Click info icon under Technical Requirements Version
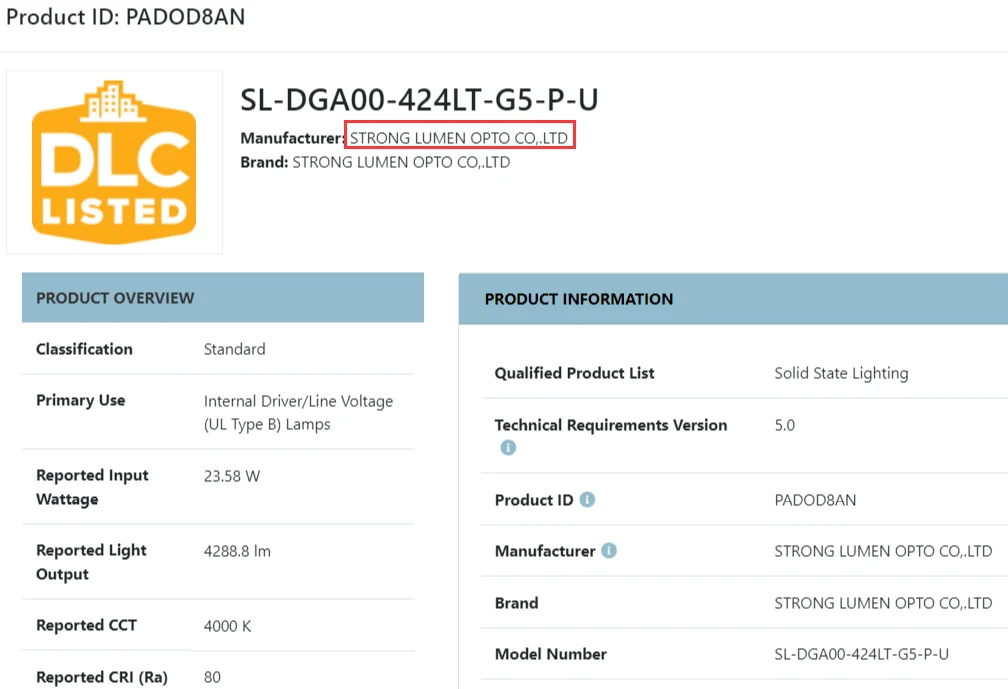1008x689 pixels. coord(508,448)
